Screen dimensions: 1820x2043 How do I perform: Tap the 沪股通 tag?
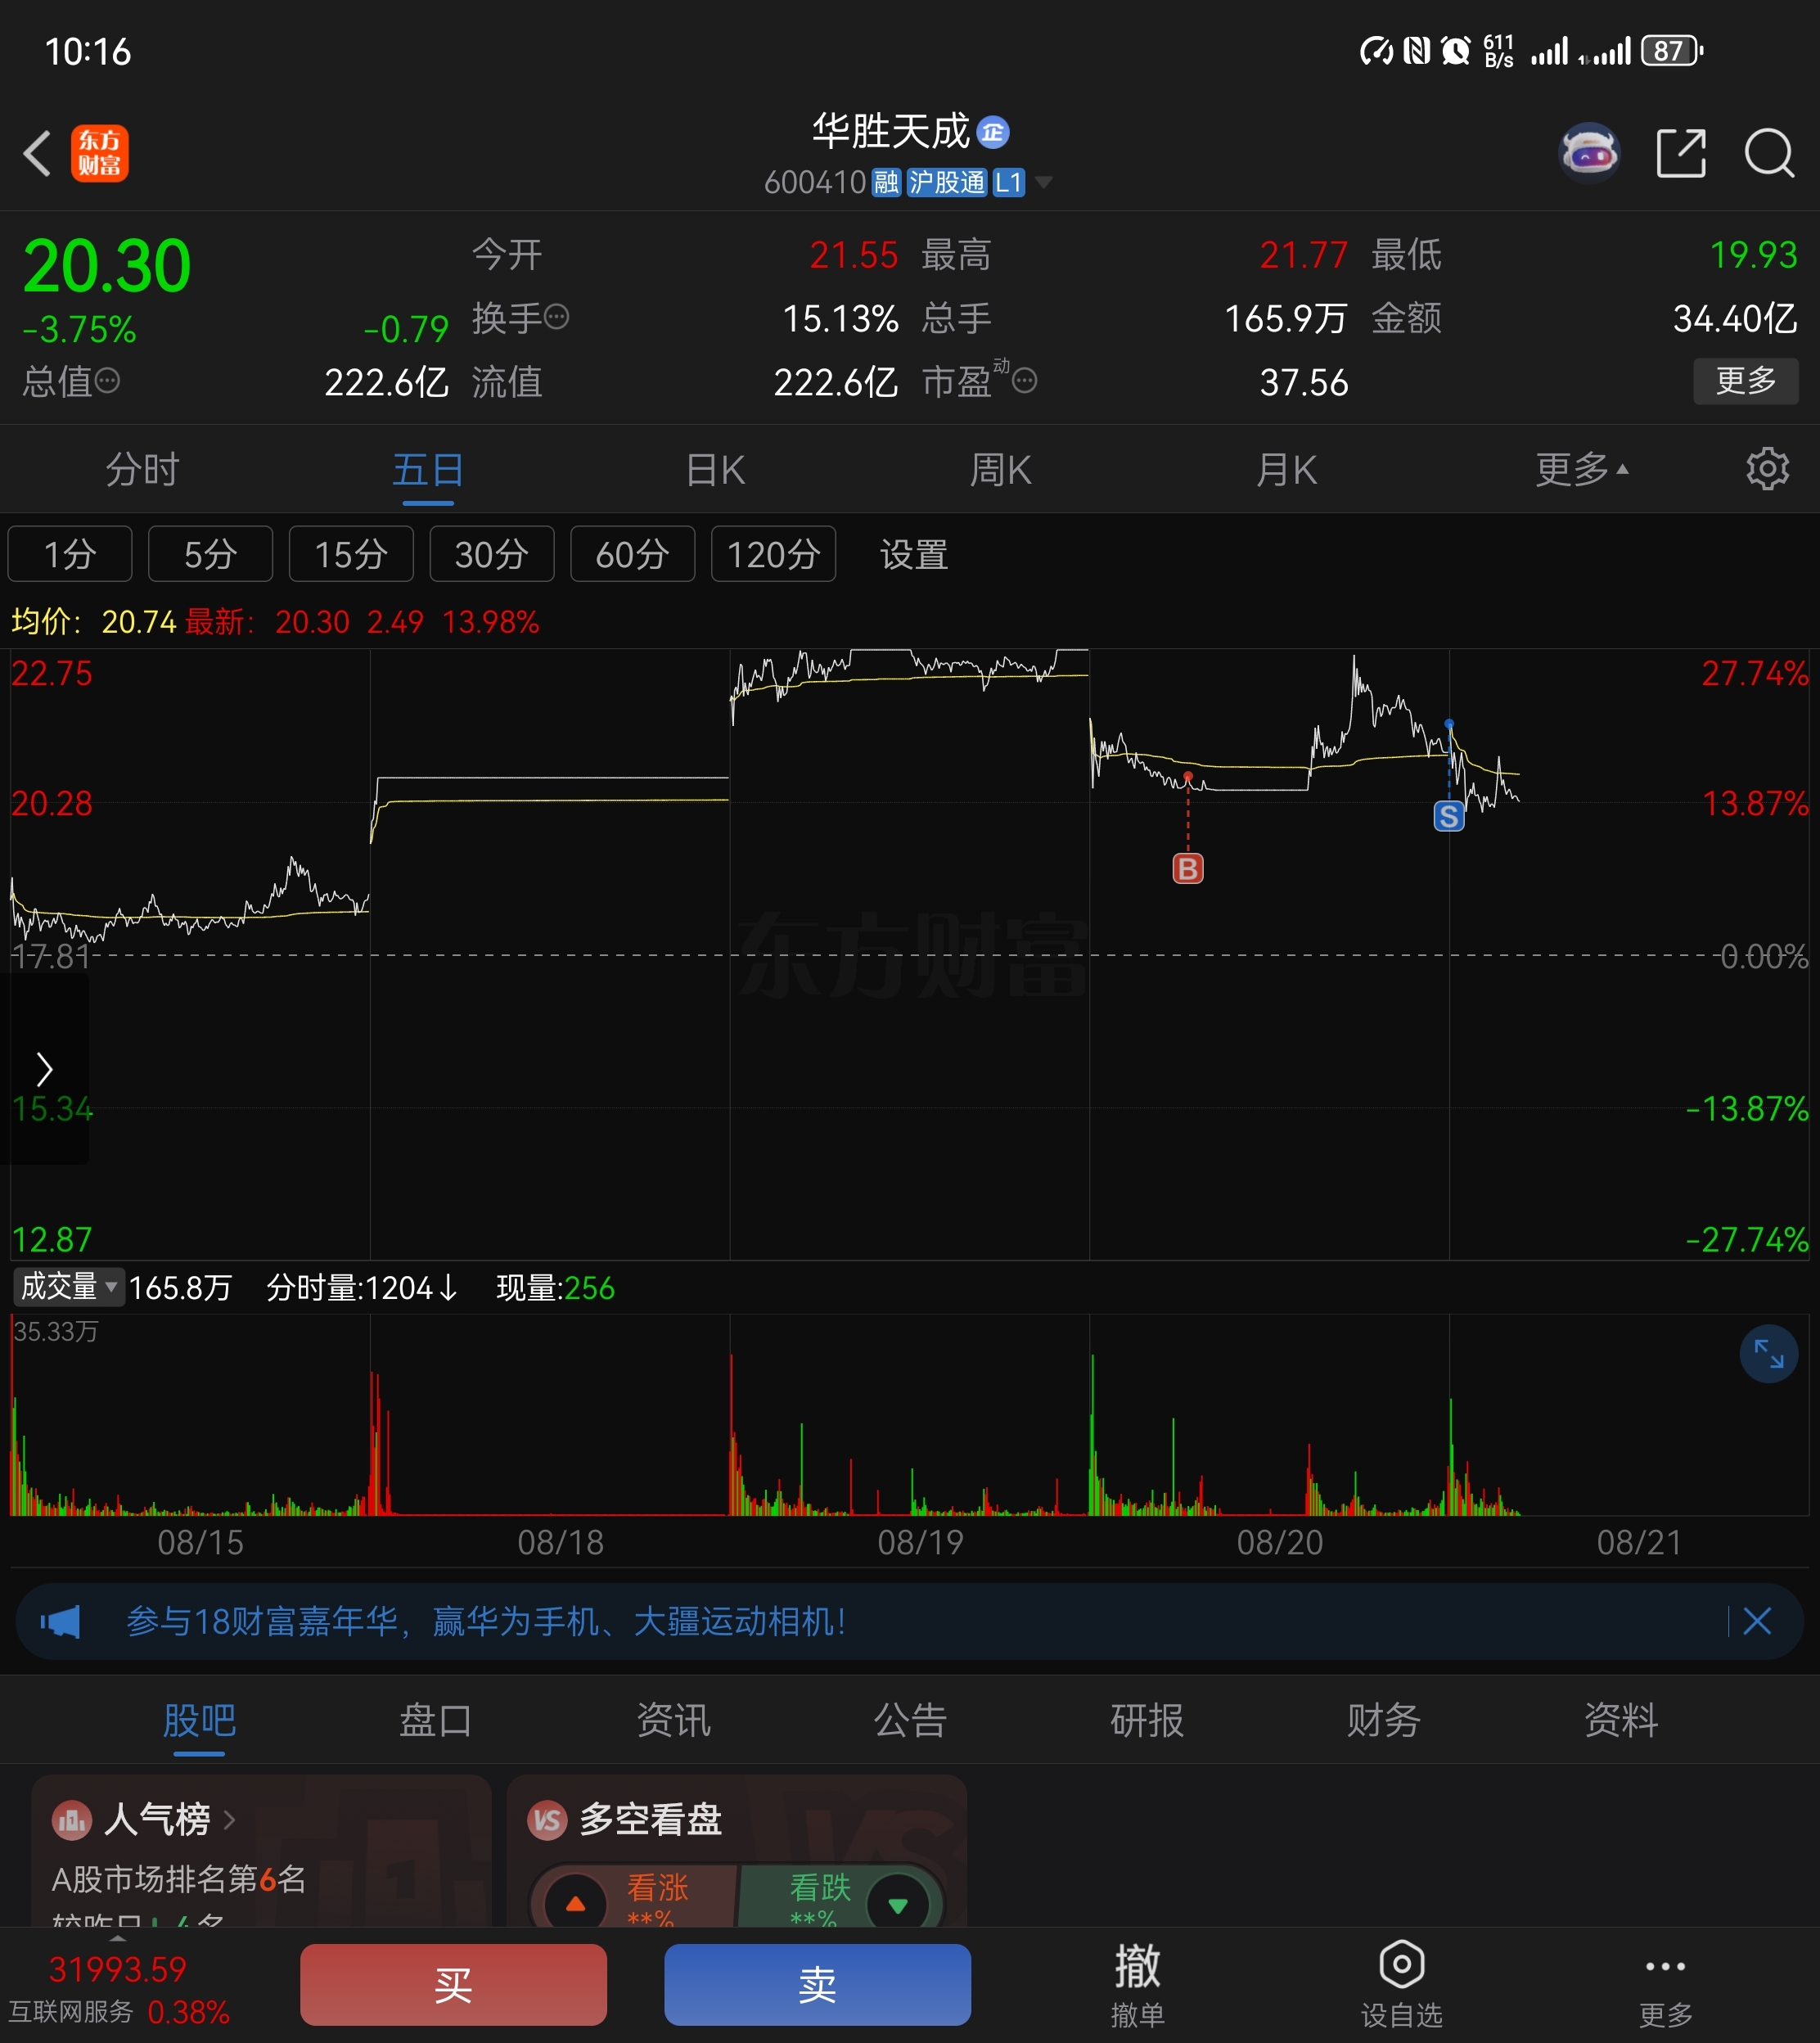point(946,182)
